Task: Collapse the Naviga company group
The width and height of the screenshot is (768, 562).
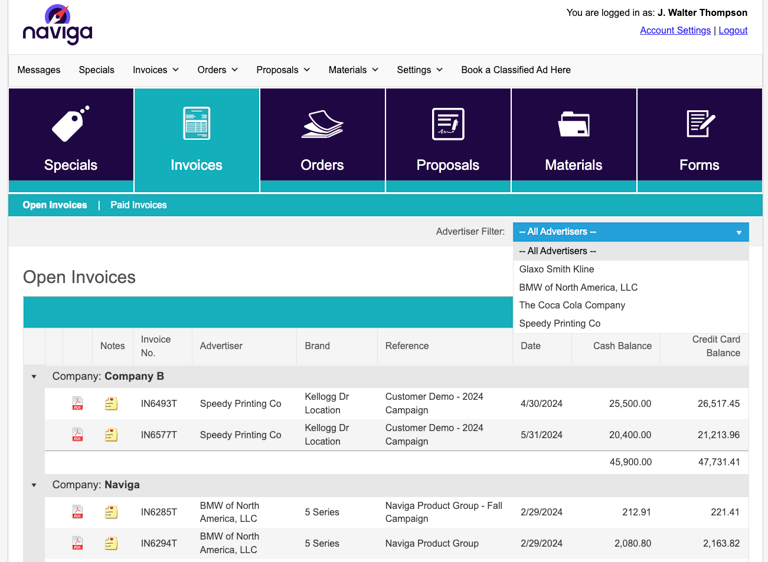Action: [x=34, y=485]
